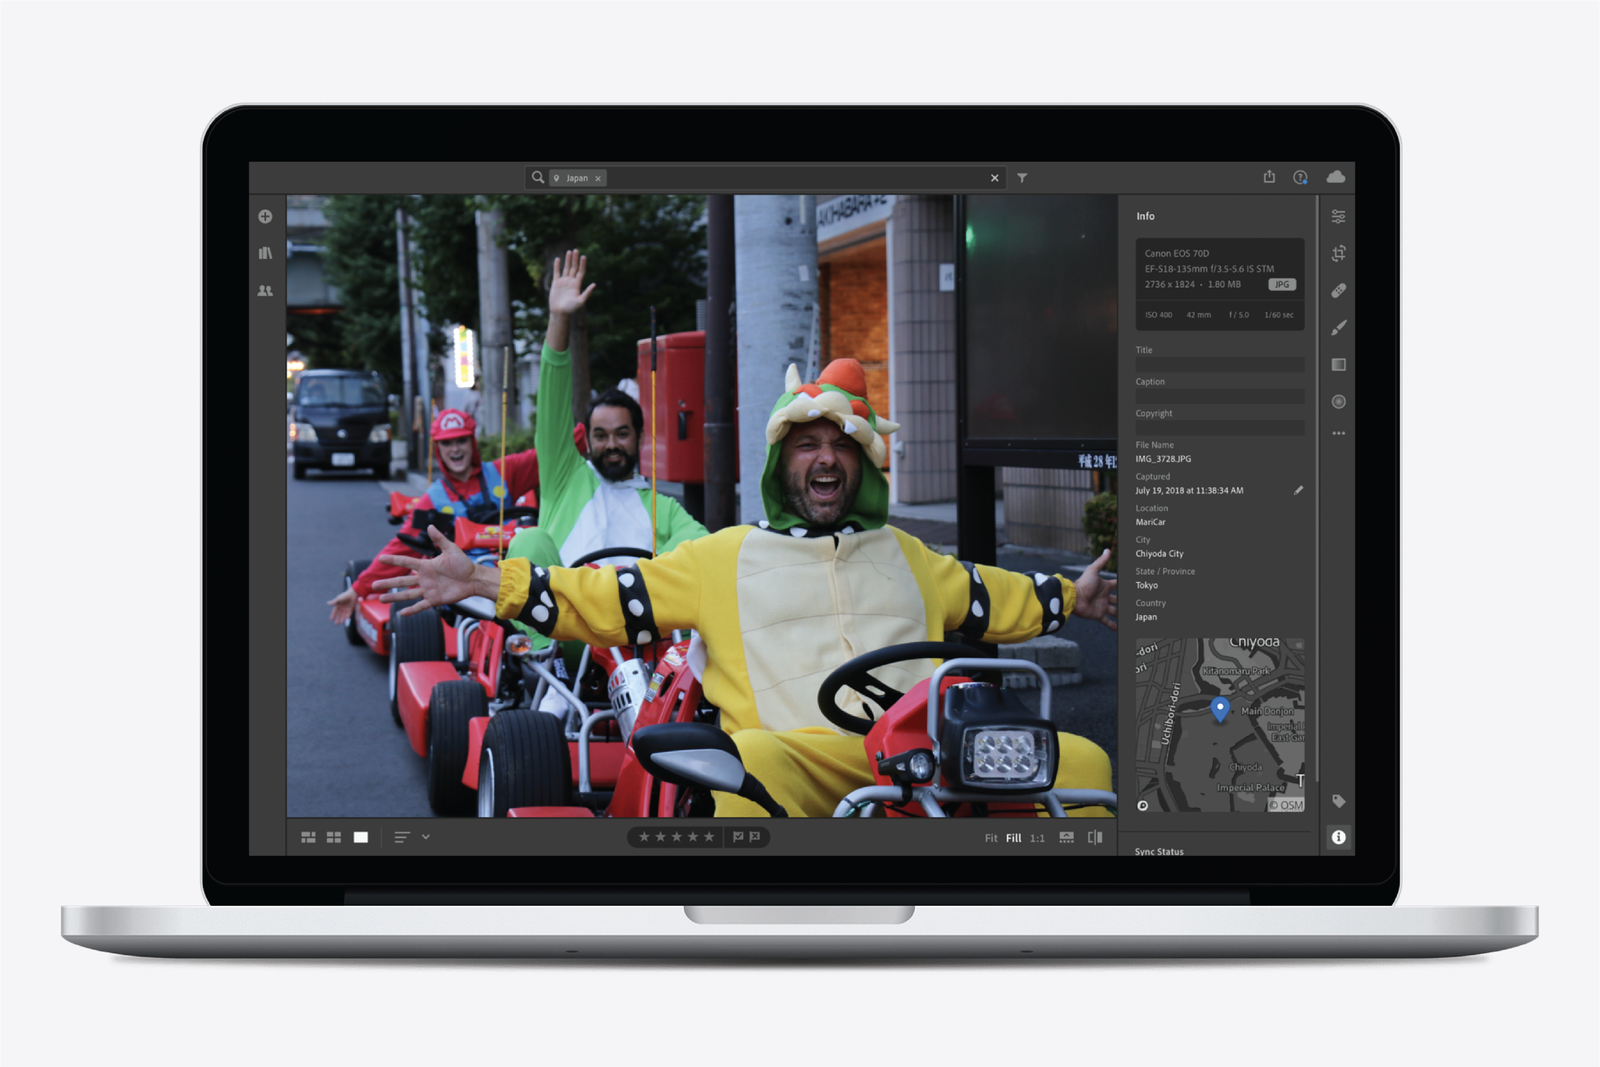This screenshot has width=1600, height=1067.
Task: Set zoom to Fill
Action: coord(1013,838)
